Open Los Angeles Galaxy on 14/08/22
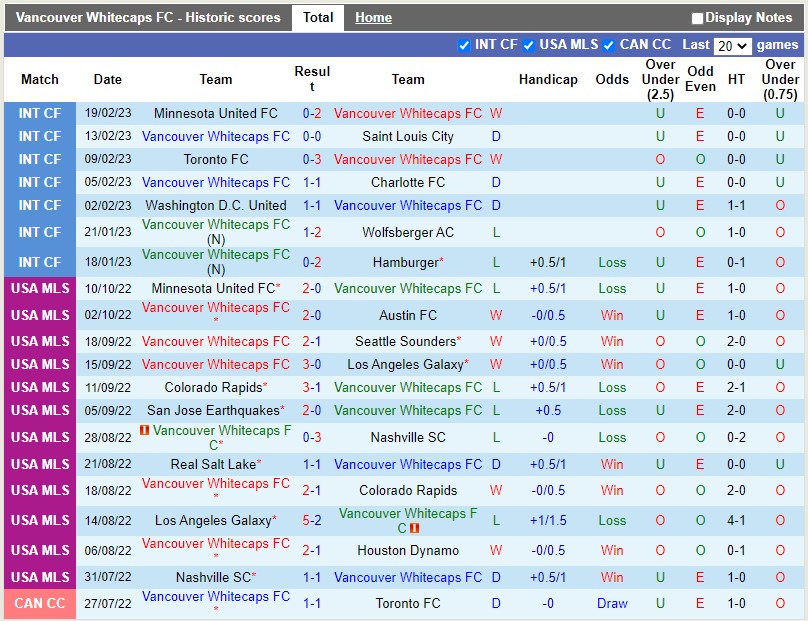Screen dimensions: 808x621 213,521
